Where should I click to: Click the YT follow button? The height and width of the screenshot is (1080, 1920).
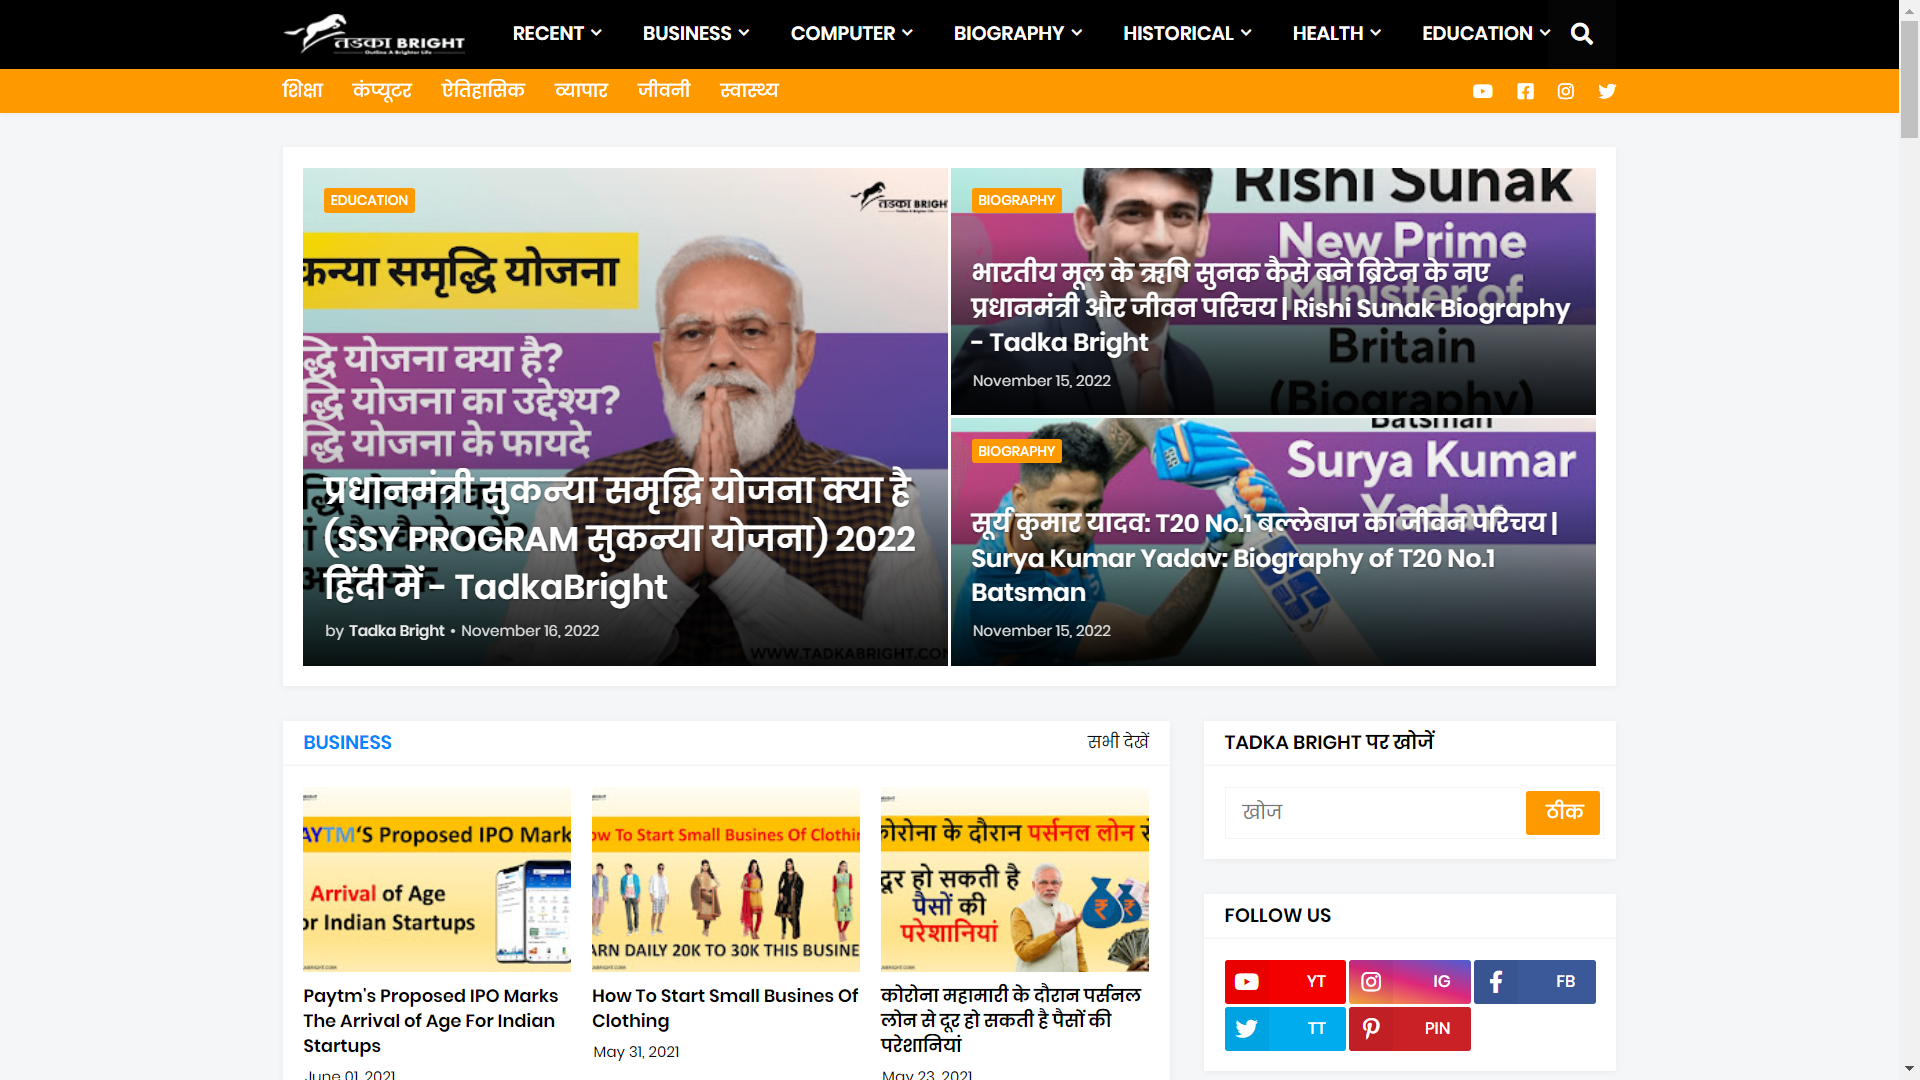pos(1285,981)
